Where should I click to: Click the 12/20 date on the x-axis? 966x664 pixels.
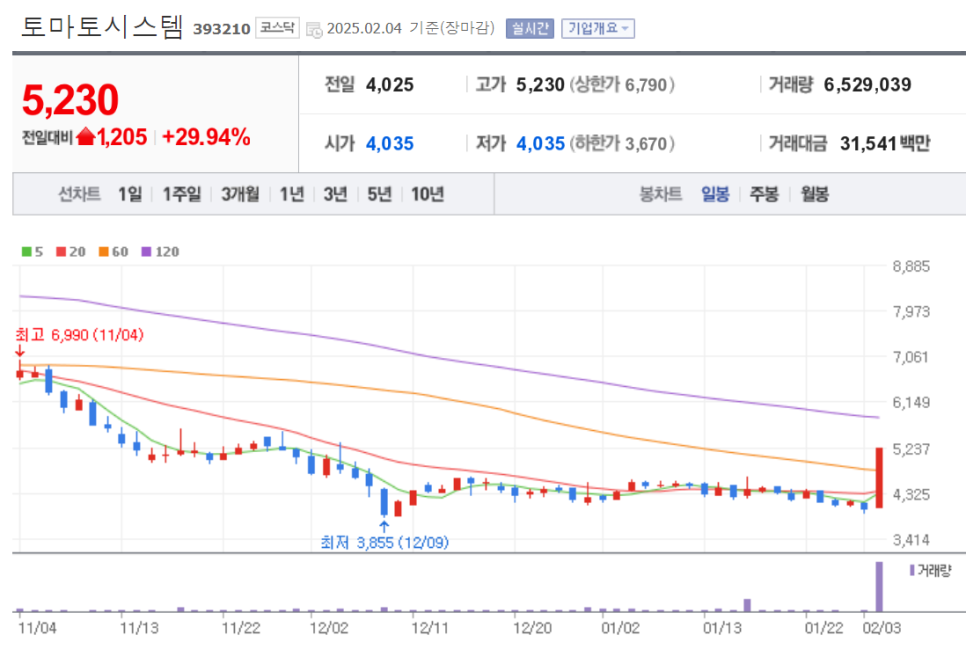532,628
